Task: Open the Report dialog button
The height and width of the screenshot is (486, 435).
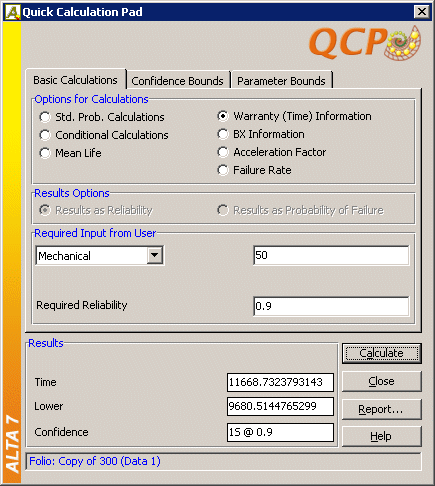Action: [382, 409]
